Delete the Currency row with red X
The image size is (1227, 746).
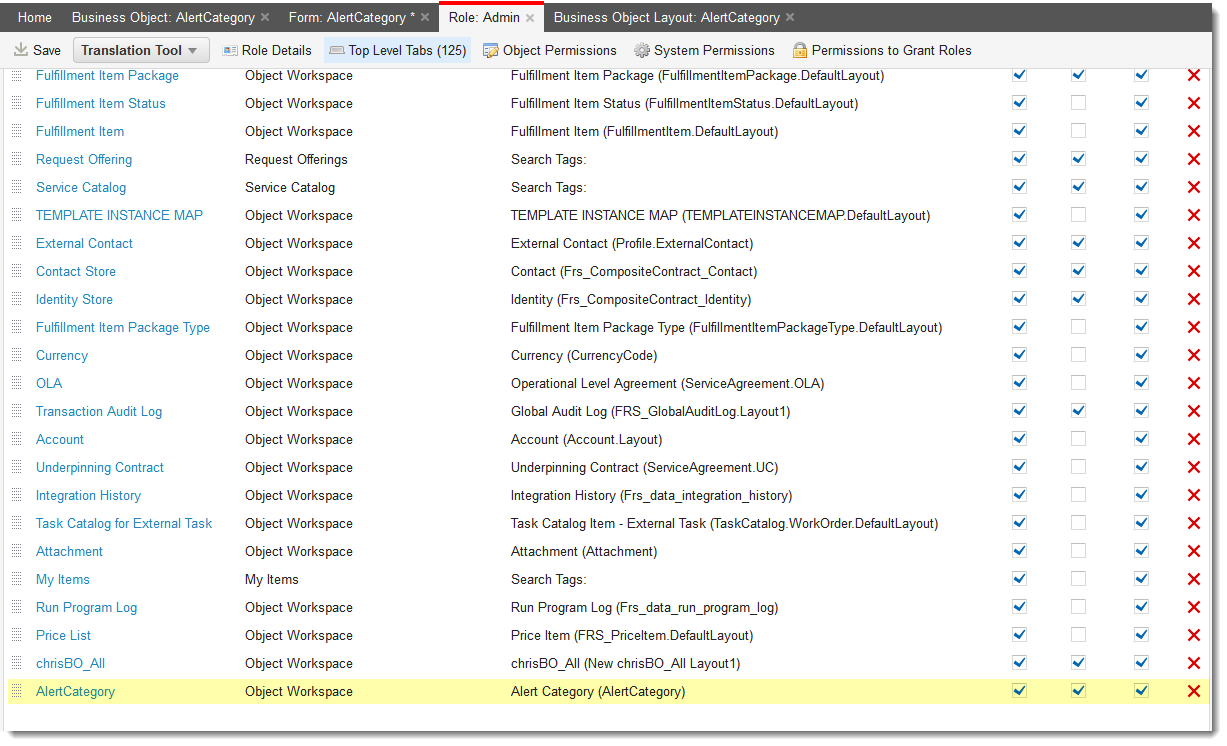(1193, 355)
